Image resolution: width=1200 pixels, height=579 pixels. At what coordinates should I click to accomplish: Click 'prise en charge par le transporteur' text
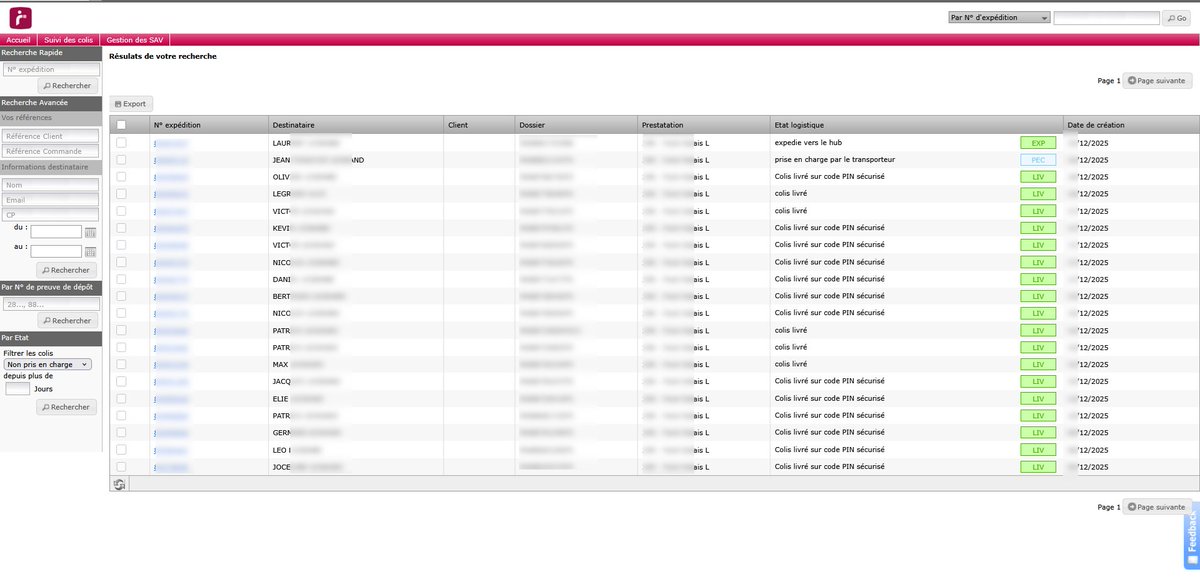tap(834, 160)
